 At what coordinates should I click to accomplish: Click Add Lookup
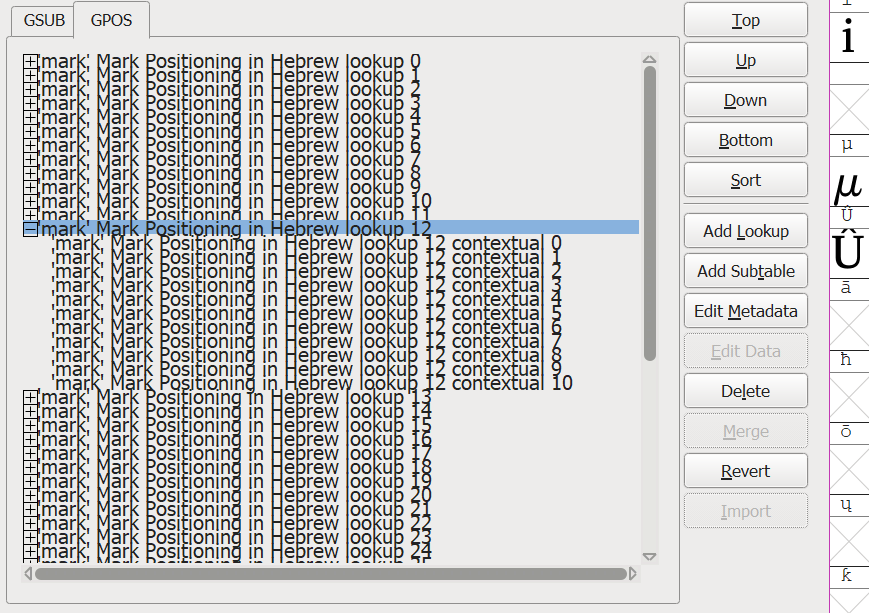pos(745,231)
